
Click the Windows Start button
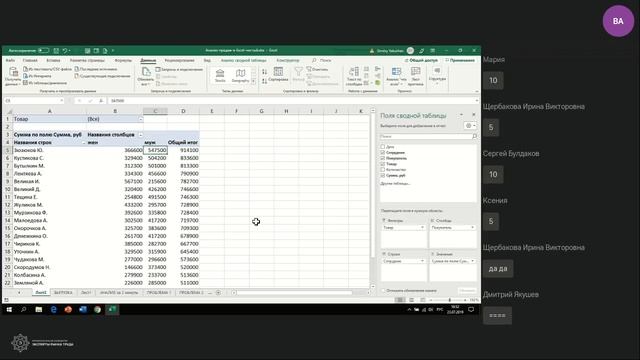point(9,309)
